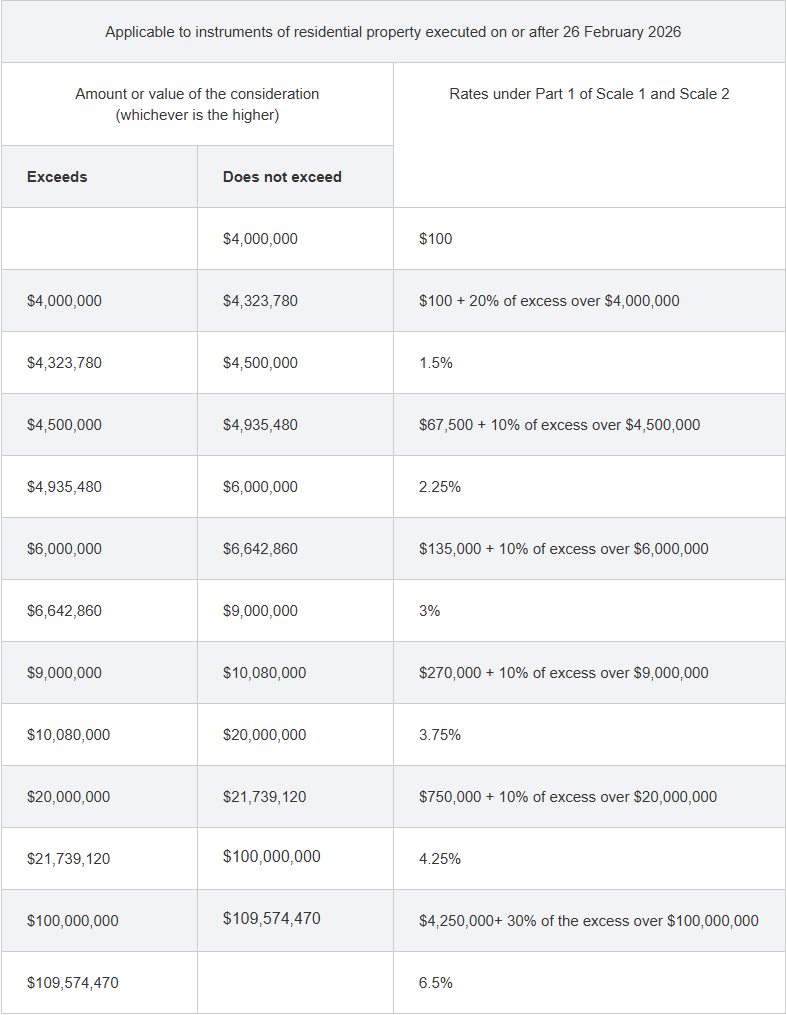786x1015 pixels.
Task: Click the 'Rates under Part 1' header
Action: 589,135
